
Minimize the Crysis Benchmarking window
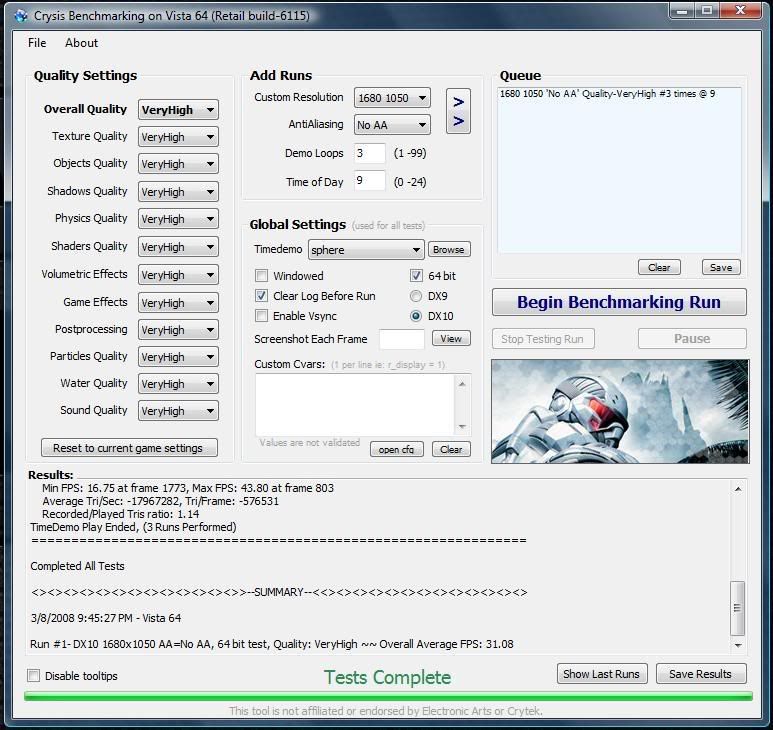tap(682, 10)
